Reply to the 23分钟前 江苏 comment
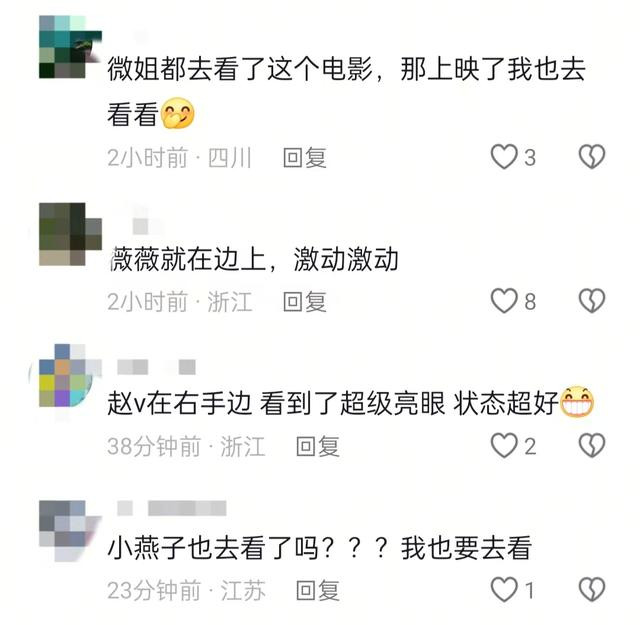This screenshot has width=640, height=625. click(x=318, y=590)
